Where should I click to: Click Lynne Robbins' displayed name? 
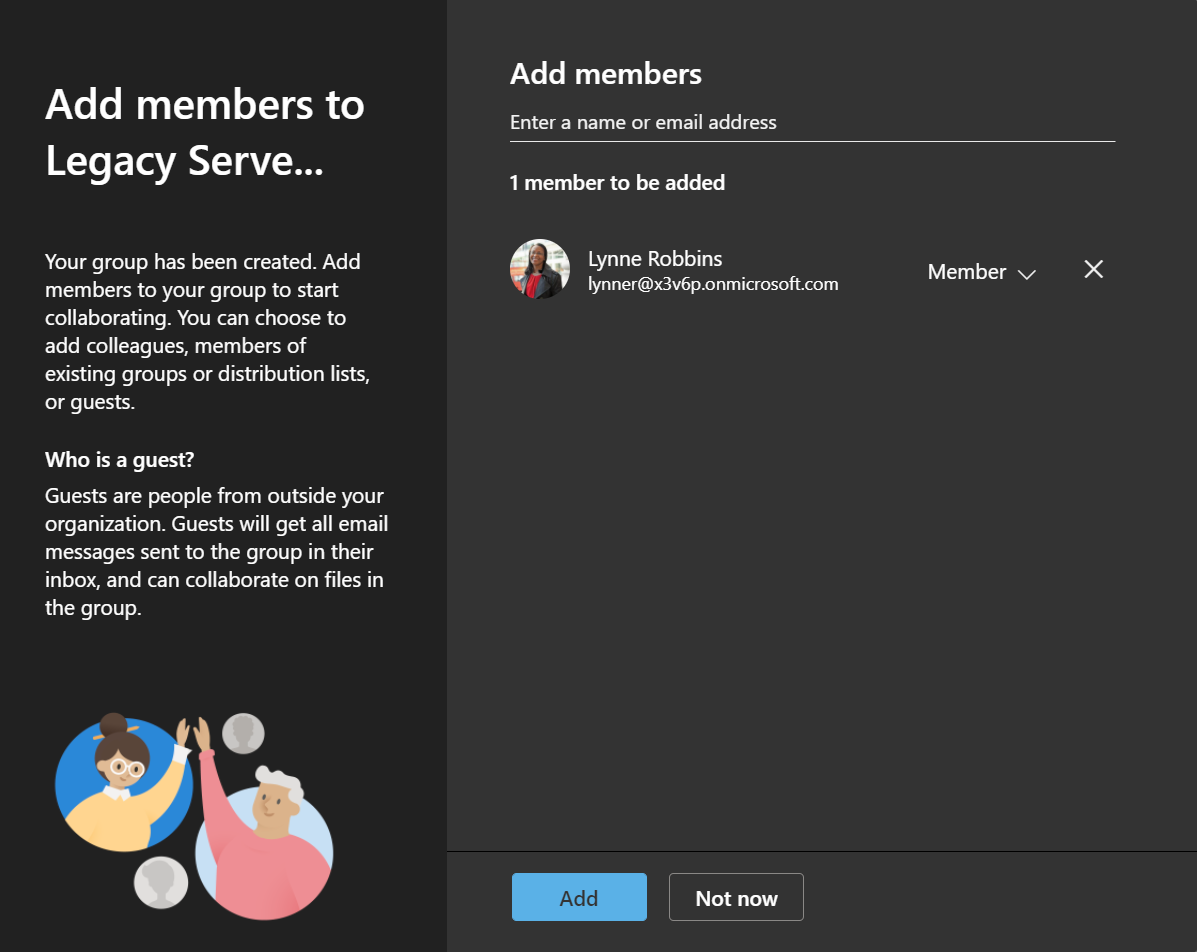pyautogui.click(x=654, y=258)
